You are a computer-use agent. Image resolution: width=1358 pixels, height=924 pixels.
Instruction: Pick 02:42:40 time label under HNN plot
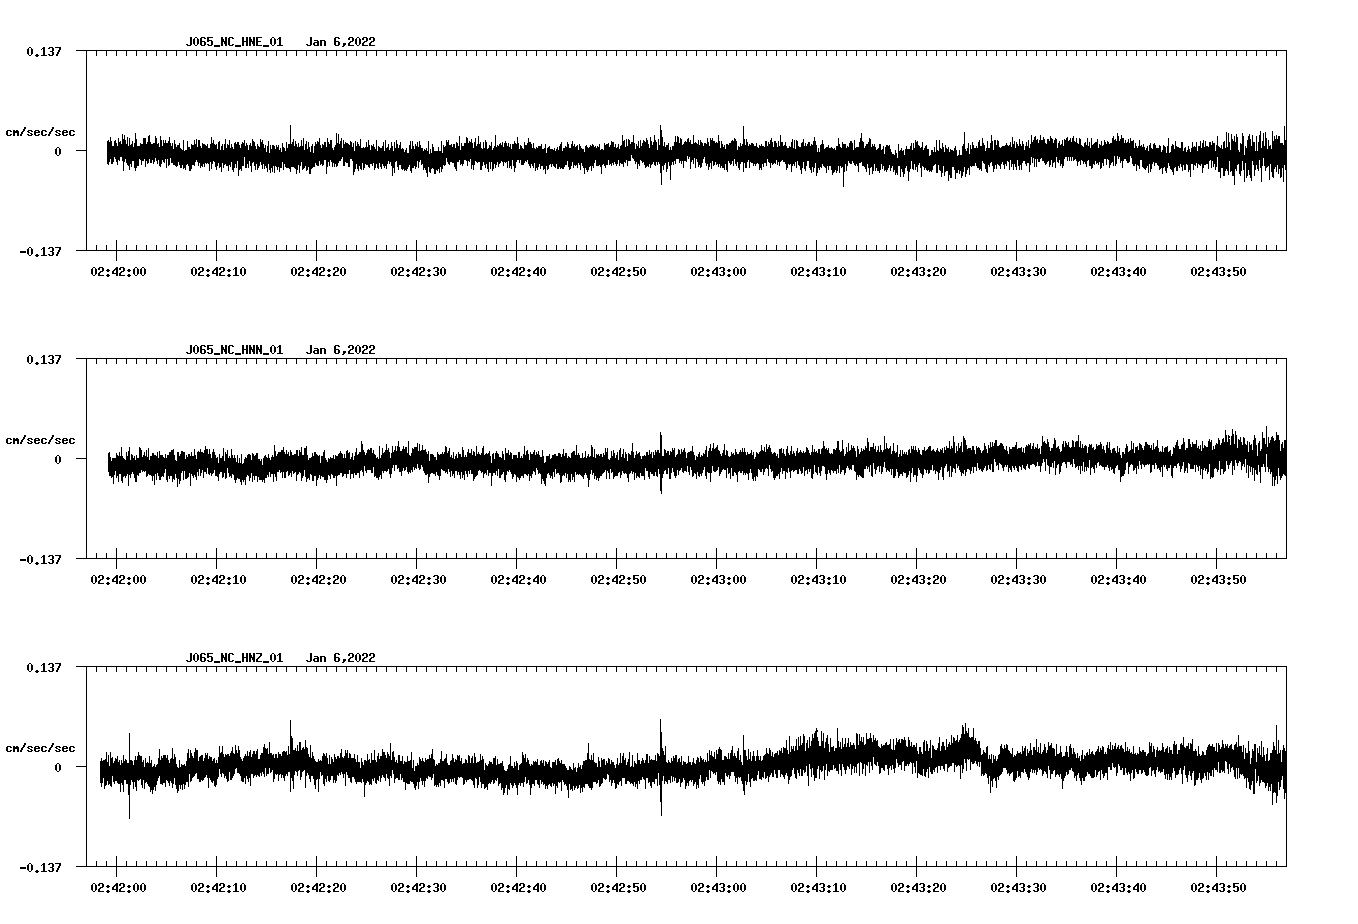tap(518, 580)
